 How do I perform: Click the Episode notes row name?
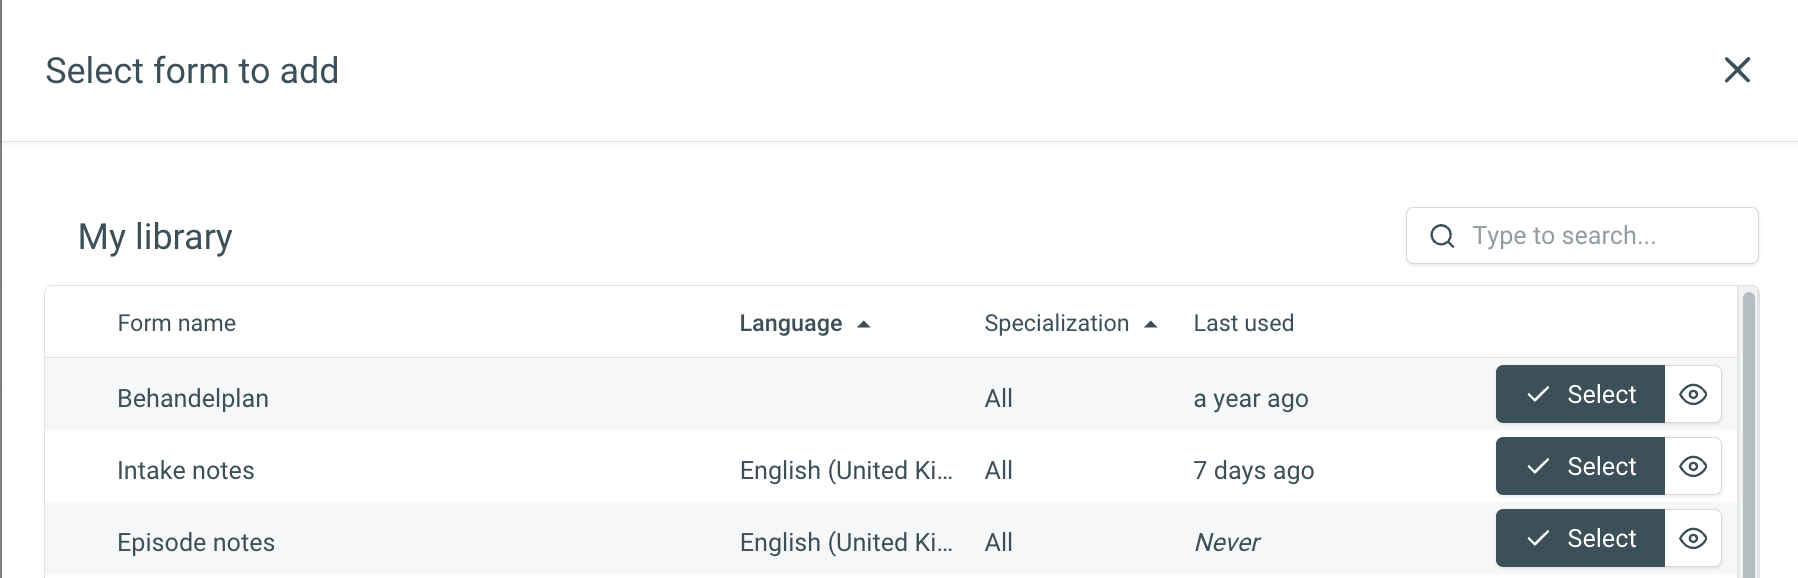point(196,542)
